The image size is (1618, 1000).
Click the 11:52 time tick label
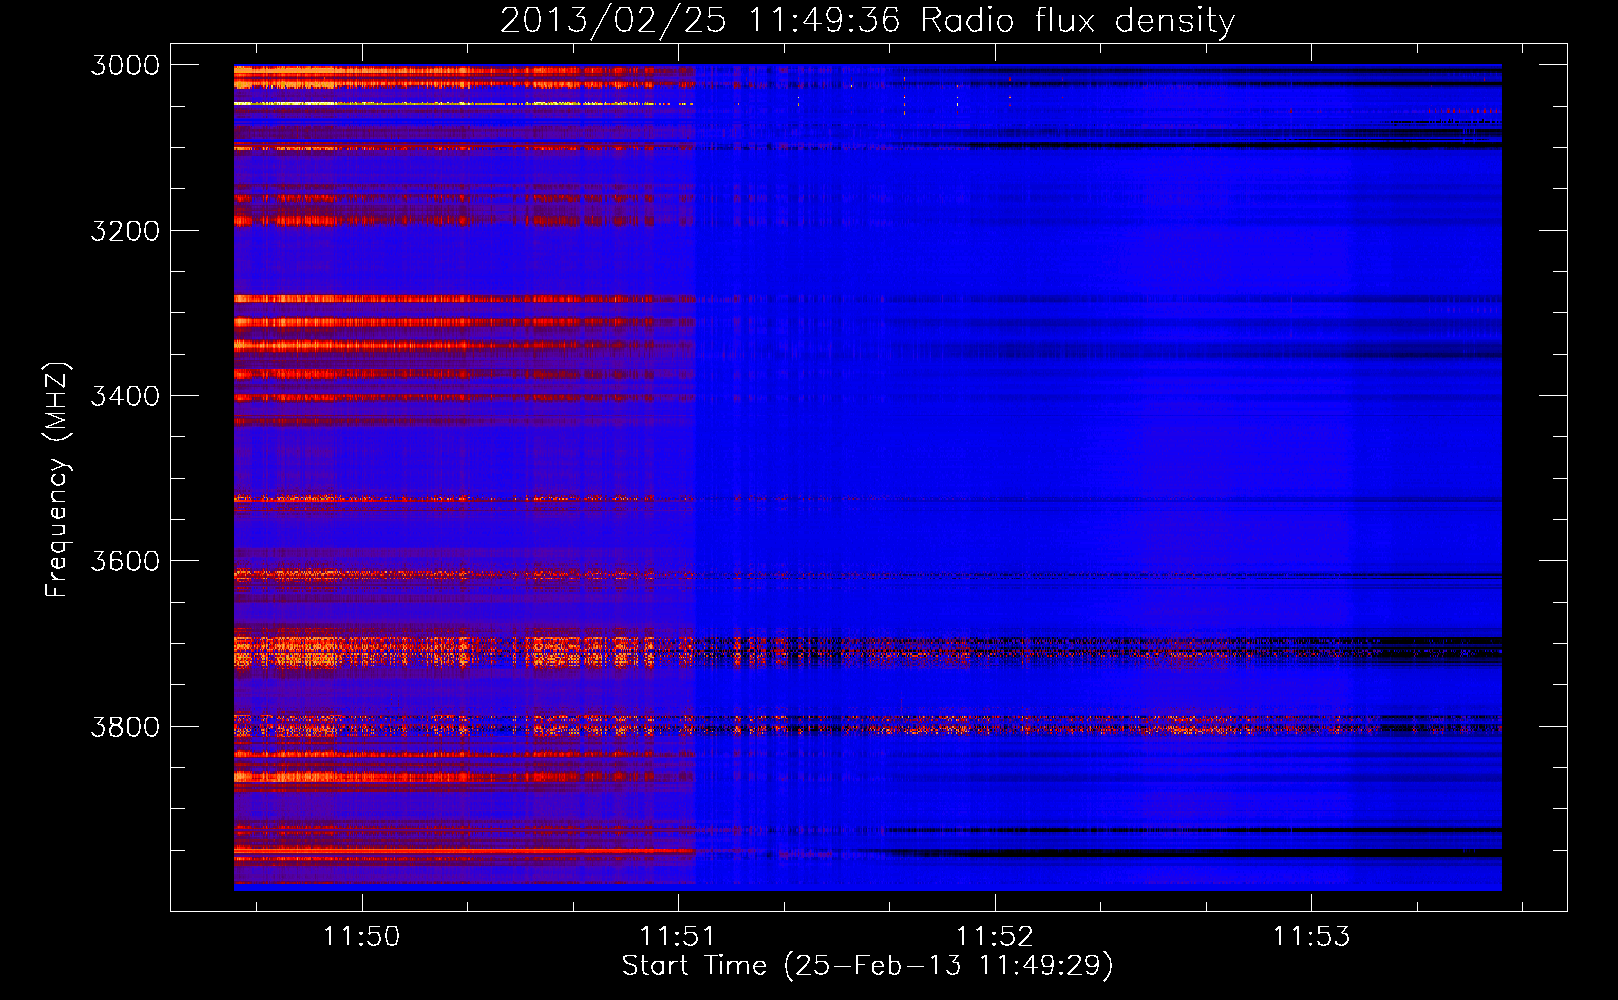point(994,937)
